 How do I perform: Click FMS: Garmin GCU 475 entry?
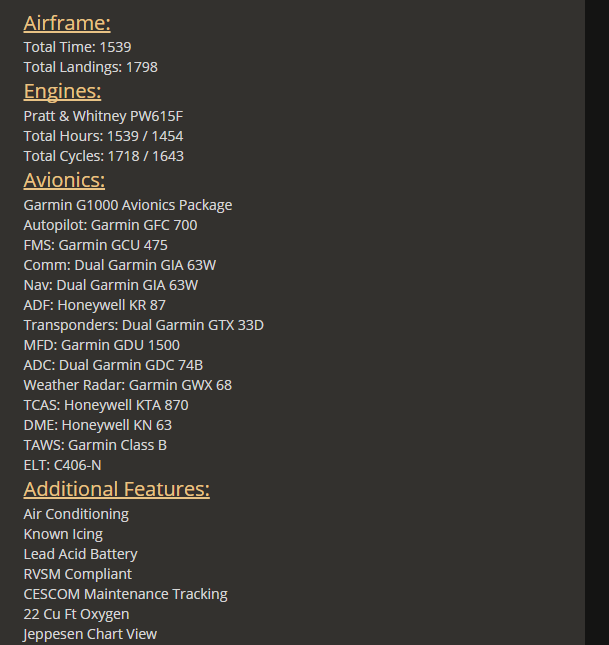point(95,245)
